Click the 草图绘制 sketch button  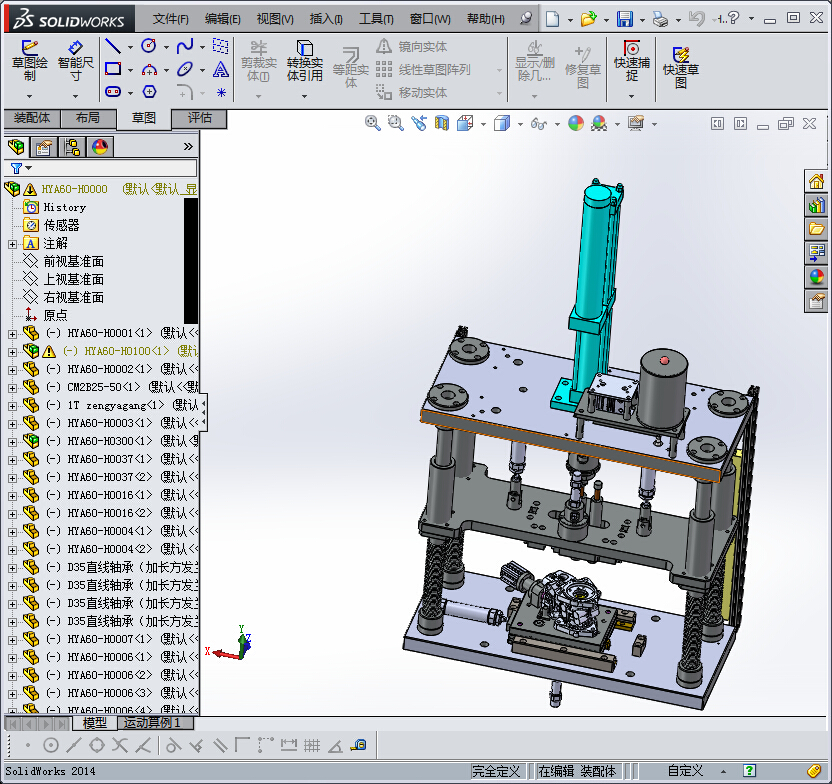coord(30,61)
